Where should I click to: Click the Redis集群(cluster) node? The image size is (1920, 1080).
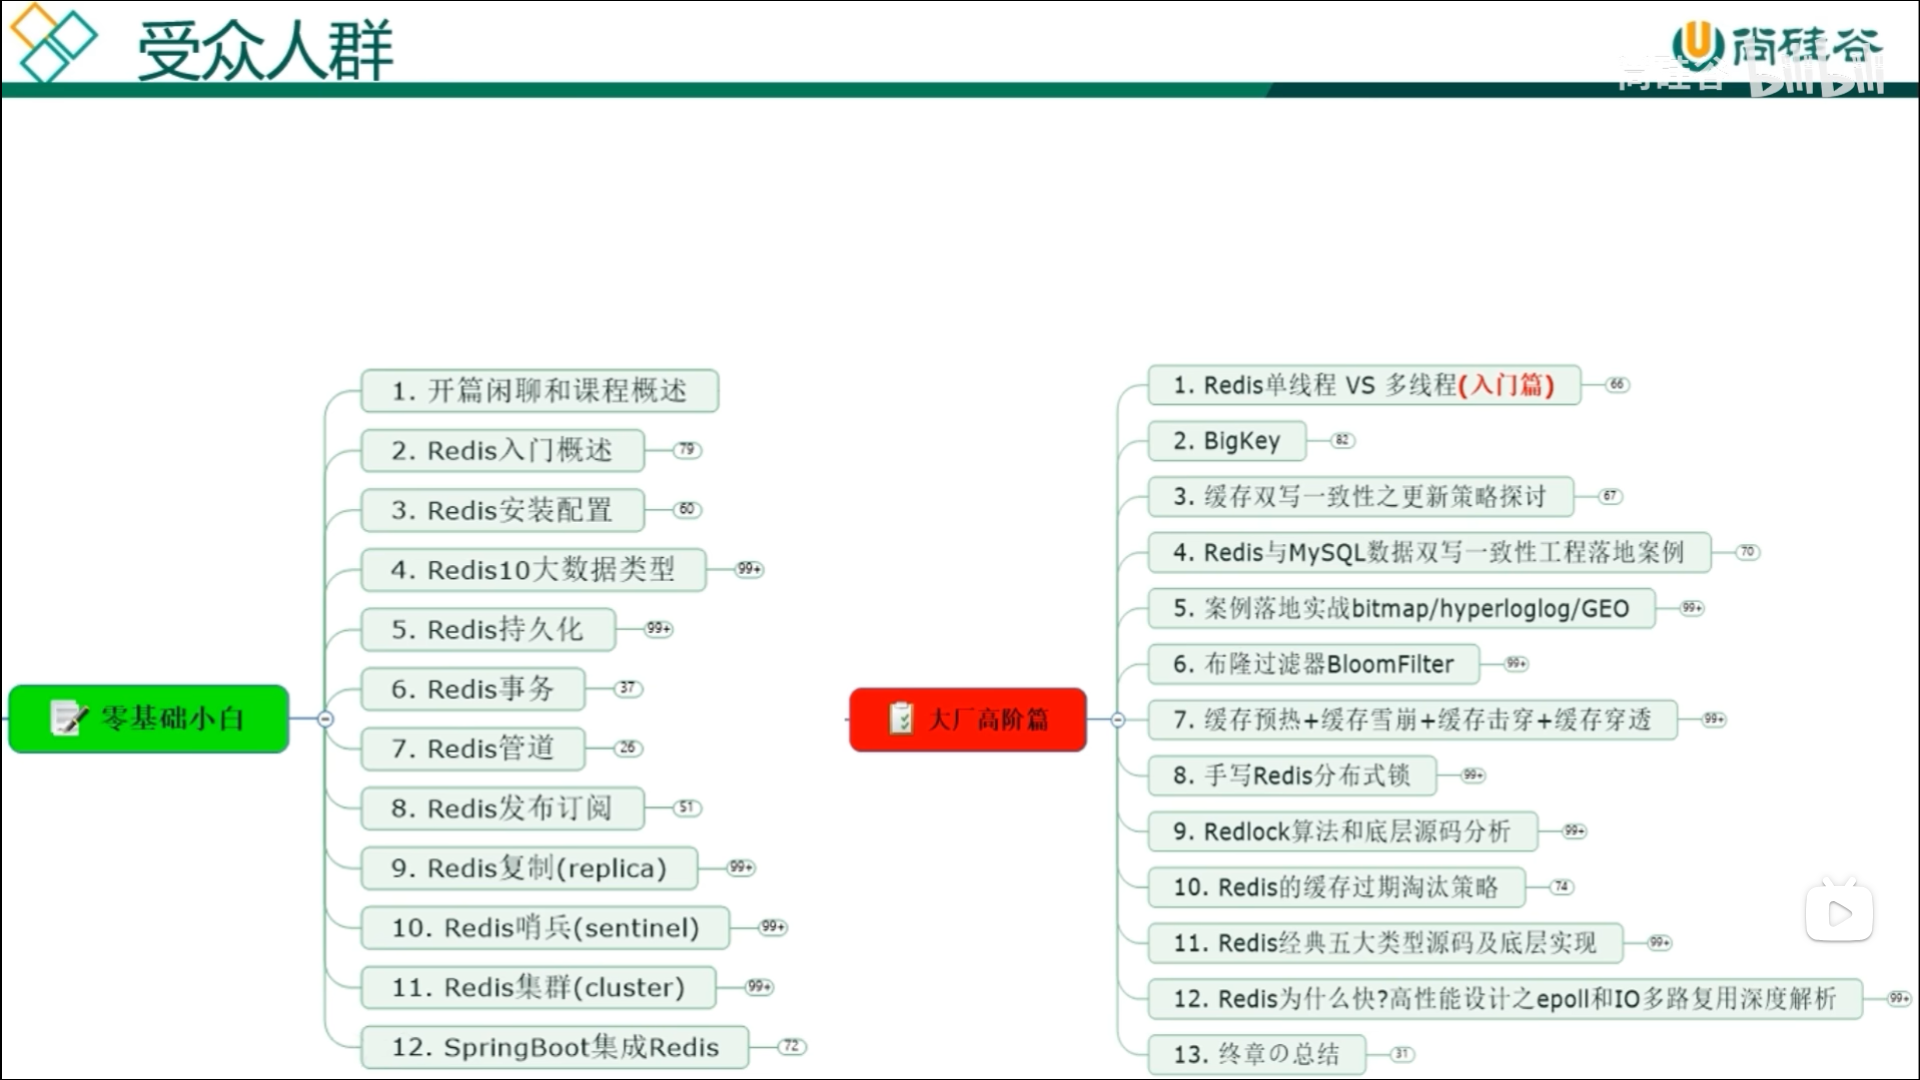(x=537, y=988)
